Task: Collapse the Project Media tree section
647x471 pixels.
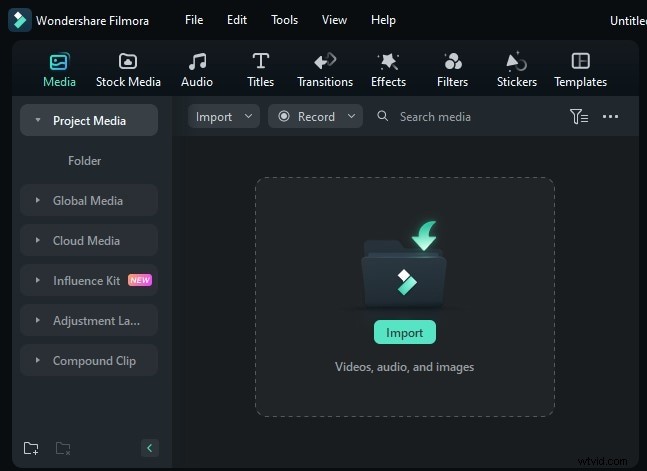Action: (38, 120)
